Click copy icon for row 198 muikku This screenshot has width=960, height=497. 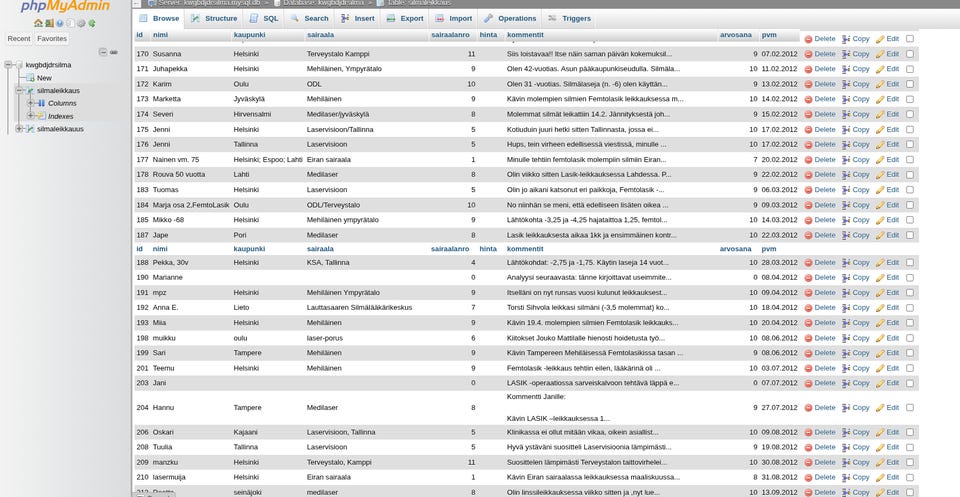coord(846,338)
